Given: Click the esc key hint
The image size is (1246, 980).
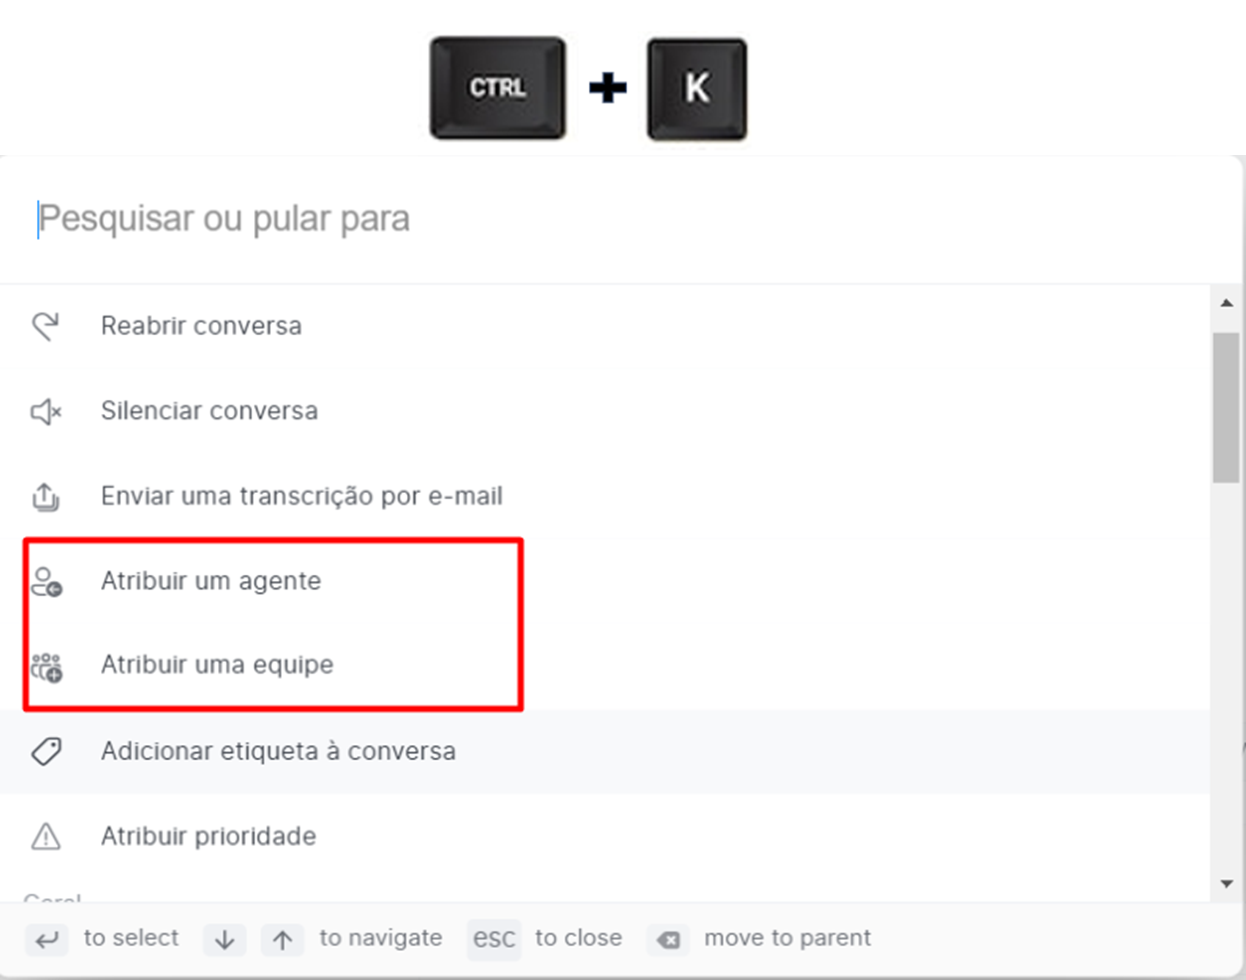Looking at the screenshot, I should 494,939.
